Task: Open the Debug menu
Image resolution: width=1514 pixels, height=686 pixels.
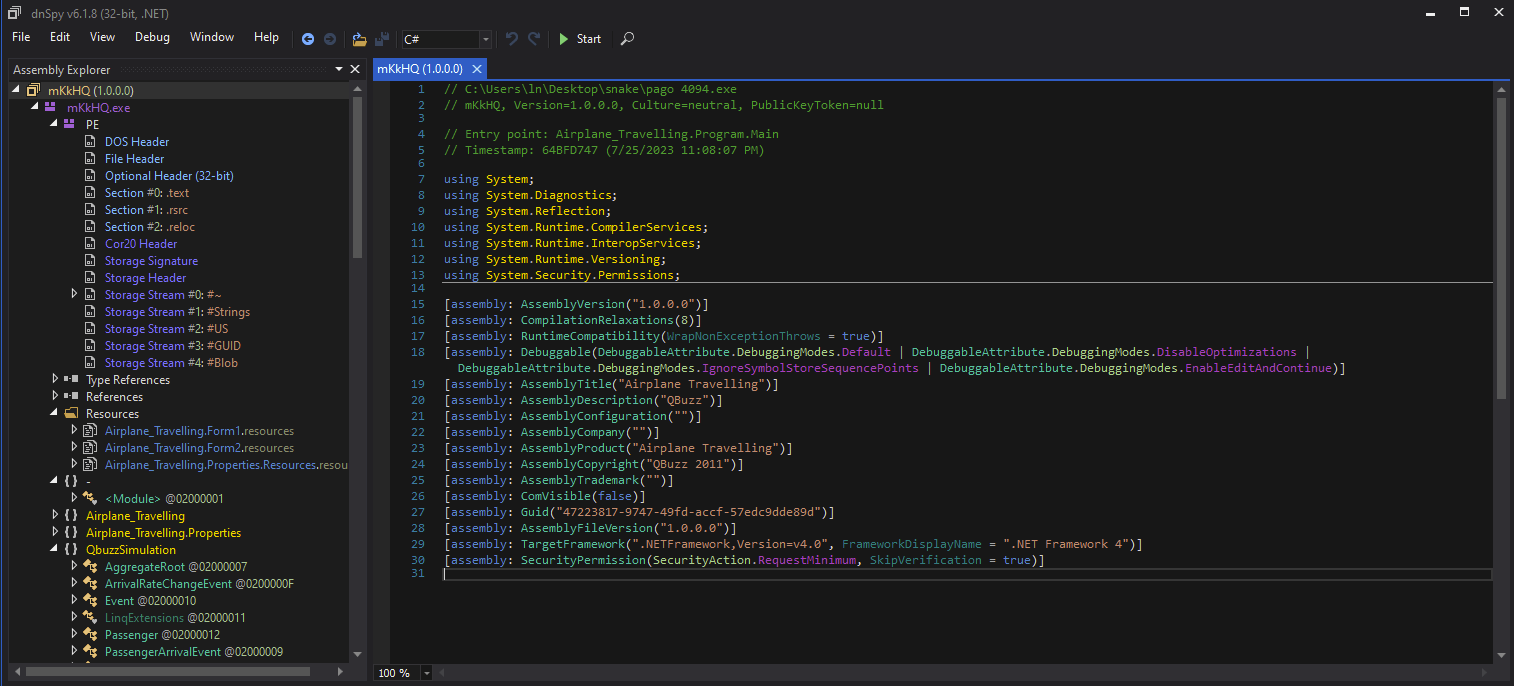Action: click(x=151, y=37)
